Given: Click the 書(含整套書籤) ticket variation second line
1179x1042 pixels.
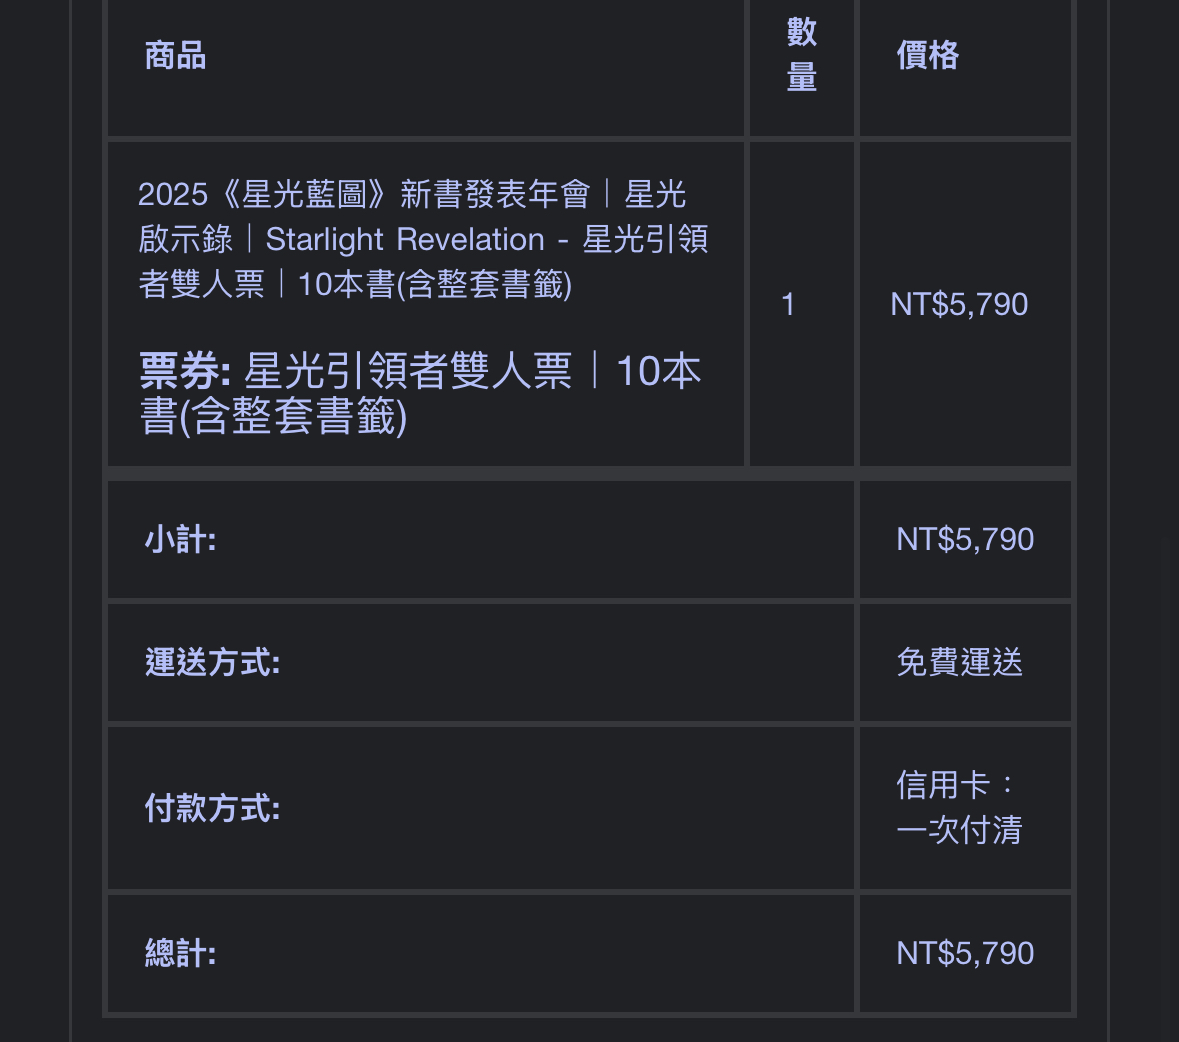Looking at the screenshot, I should (274, 416).
